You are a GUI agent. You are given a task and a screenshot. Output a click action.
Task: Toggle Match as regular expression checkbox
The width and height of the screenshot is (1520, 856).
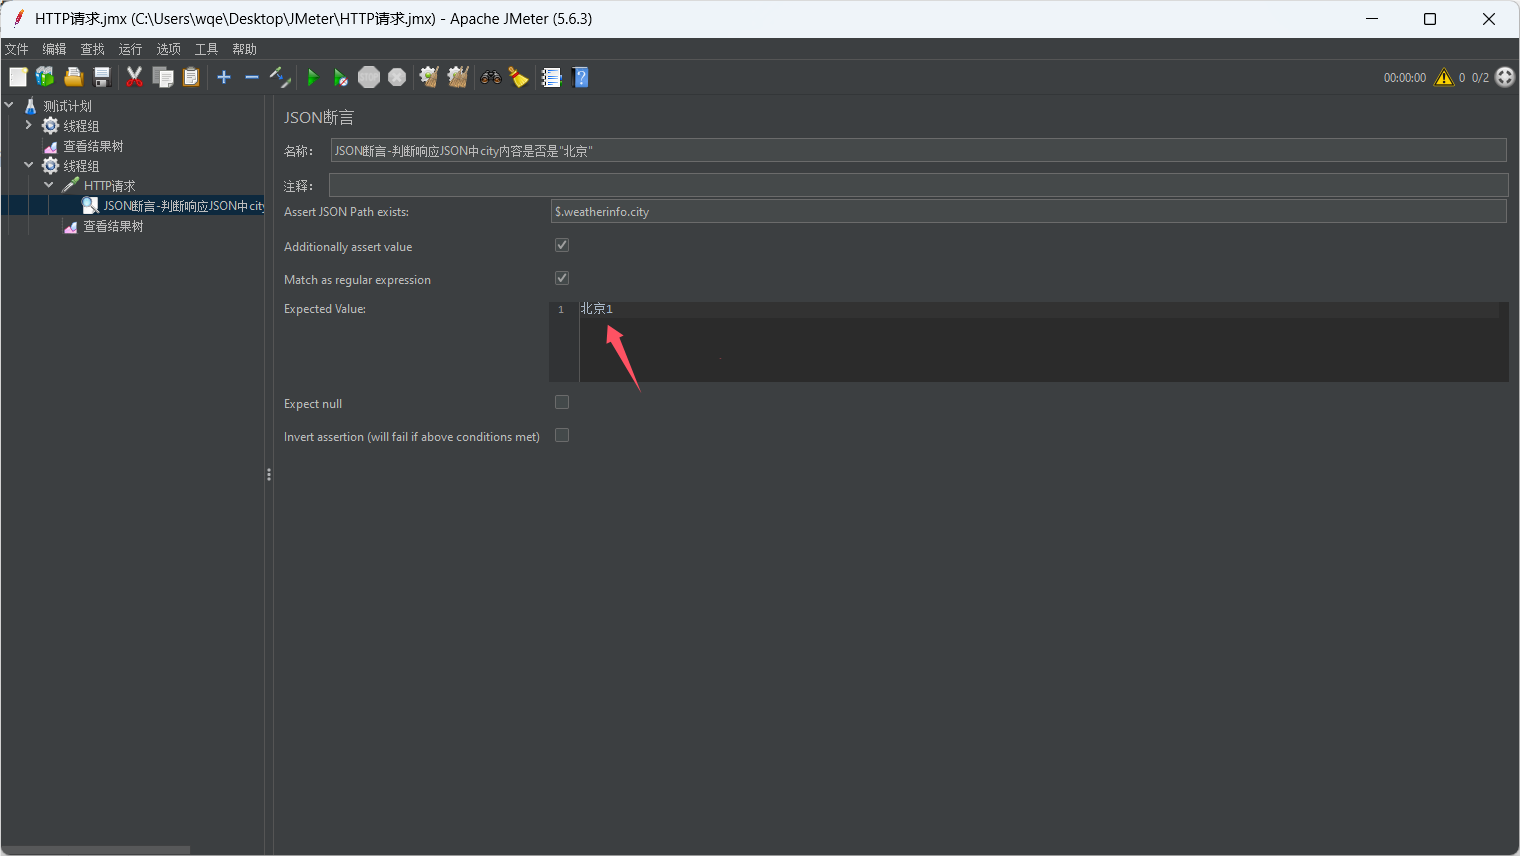[x=562, y=278]
